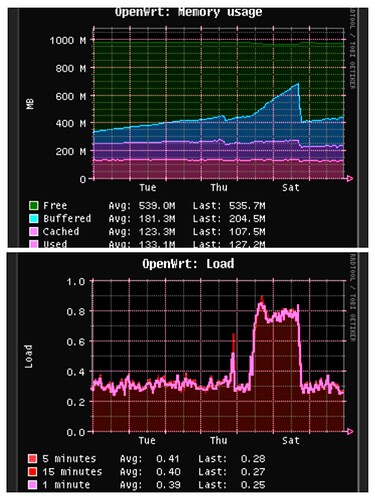Image resolution: width=375 pixels, height=500 pixels.
Task: Click the buffered memory peak near Saturday
Action: pos(298,84)
